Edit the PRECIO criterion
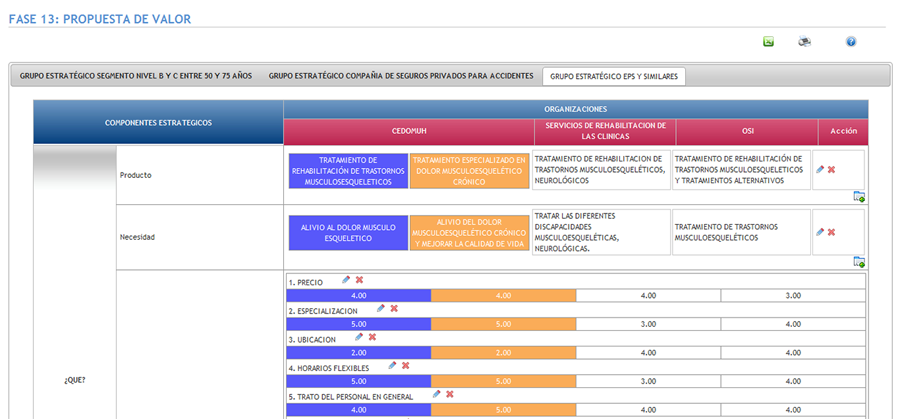 coord(346,280)
